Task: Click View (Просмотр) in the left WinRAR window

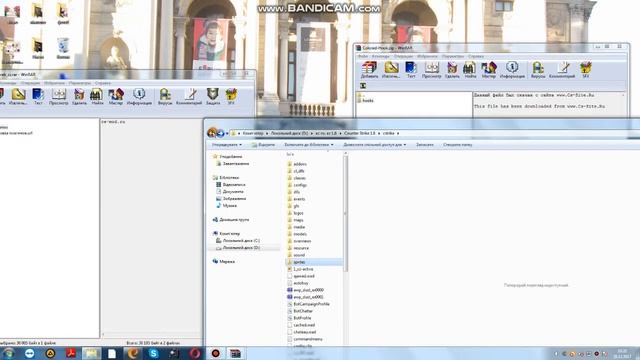Action: tap(58, 97)
